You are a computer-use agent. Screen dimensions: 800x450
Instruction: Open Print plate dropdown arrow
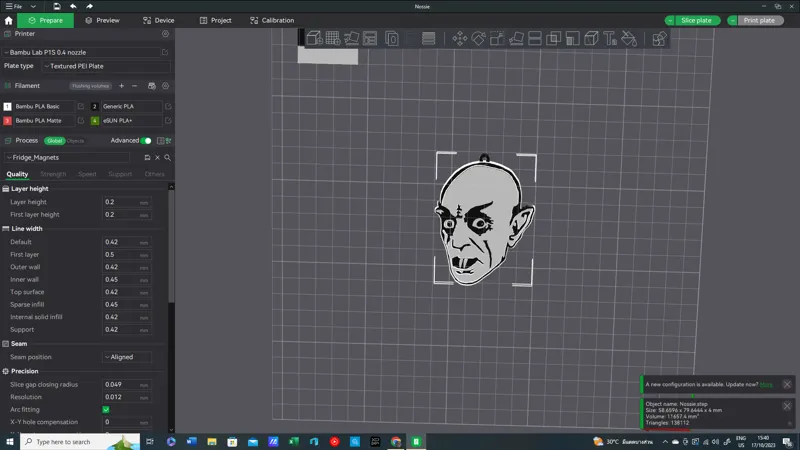click(x=732, y=20)
